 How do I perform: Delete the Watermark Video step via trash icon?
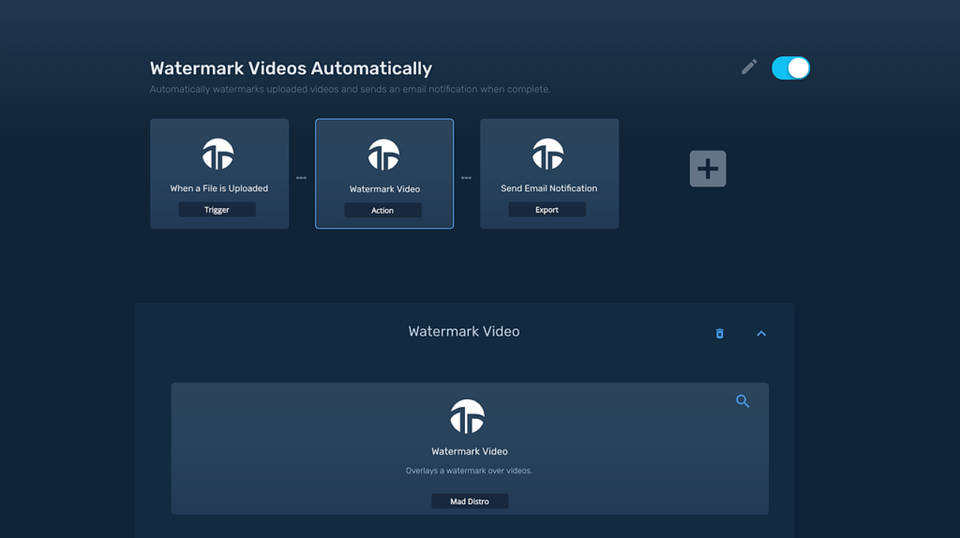pos(719,333)
